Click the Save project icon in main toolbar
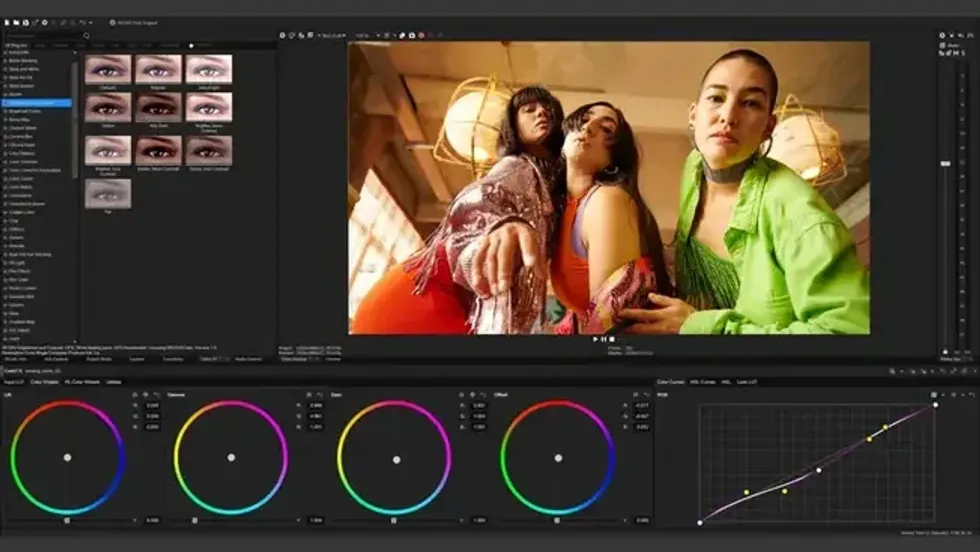 tap(26, 23)
